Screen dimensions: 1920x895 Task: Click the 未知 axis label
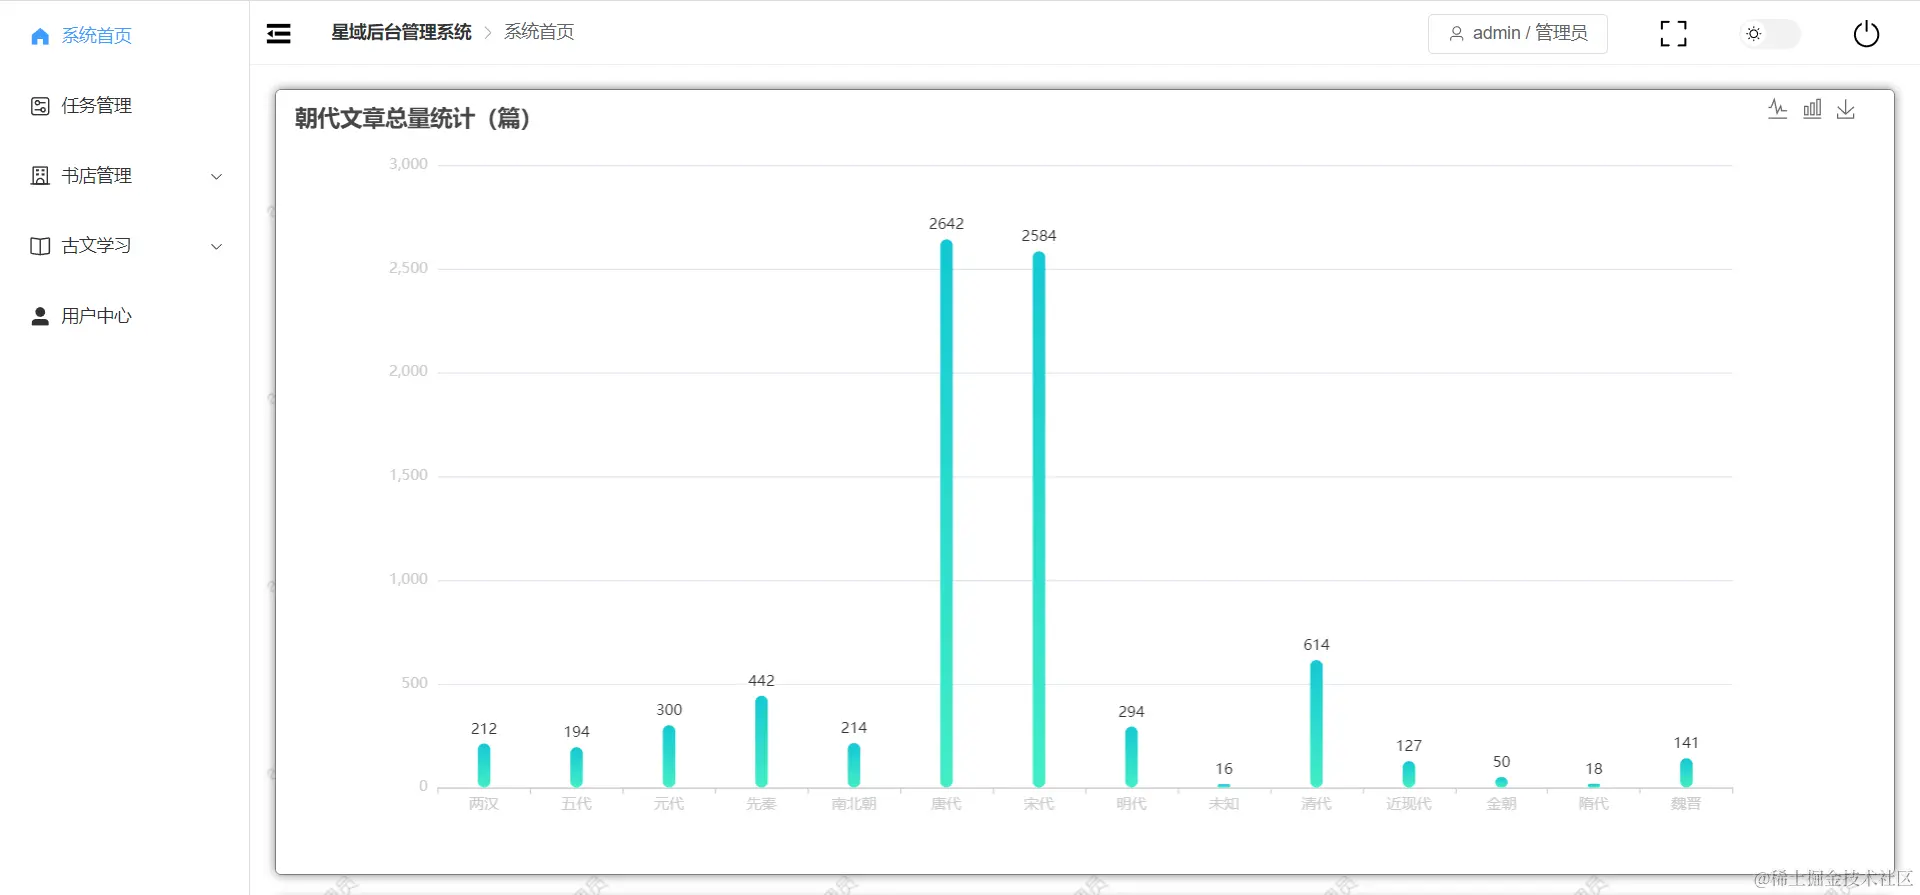pyautogui.click(x=1224, y=804)
